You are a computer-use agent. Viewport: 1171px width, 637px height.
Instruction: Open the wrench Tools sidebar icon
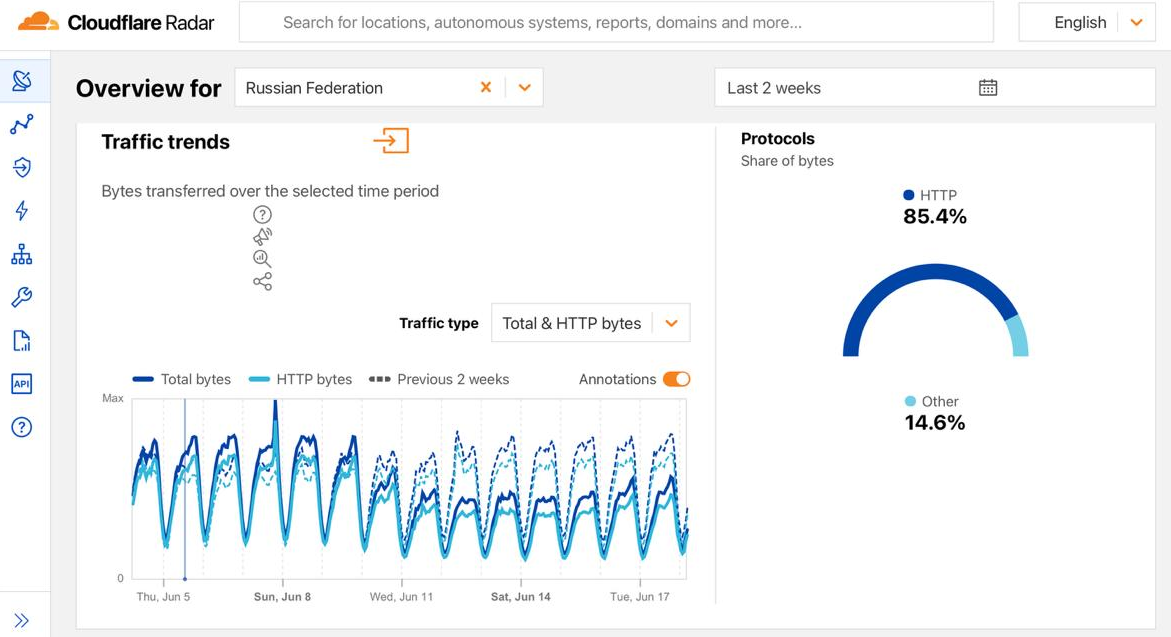click(22, 297)
